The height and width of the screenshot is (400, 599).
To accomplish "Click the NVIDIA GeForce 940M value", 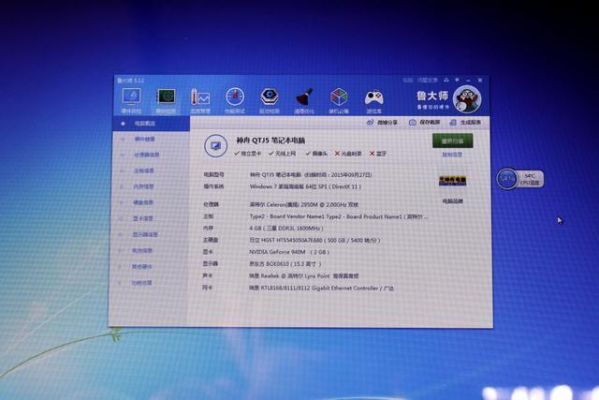I will pyautogui.click(x=289, y=252).
